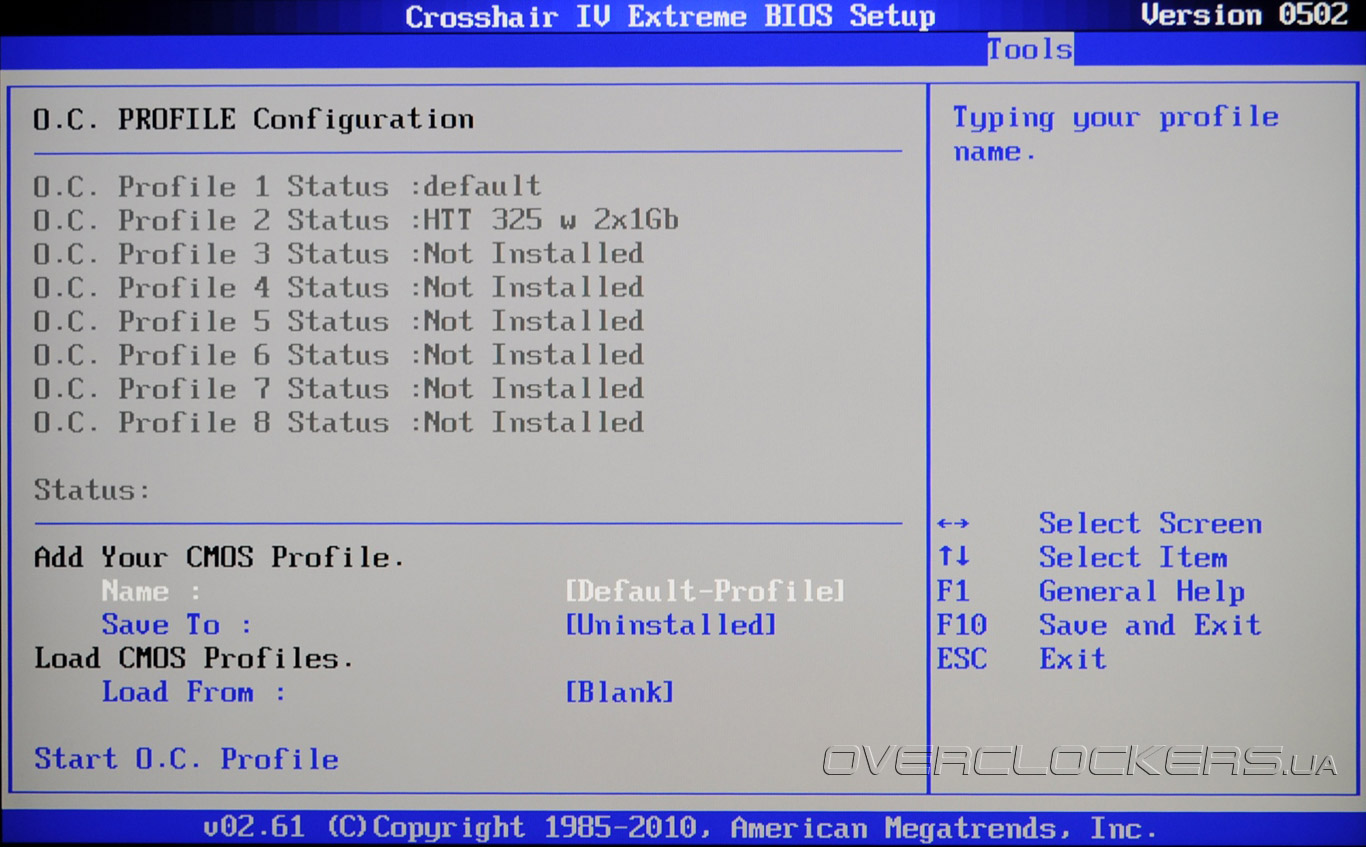Click the up-down arrows key hint
The width and height of the screenshot is (1366, 847).
tap(953, 557)
